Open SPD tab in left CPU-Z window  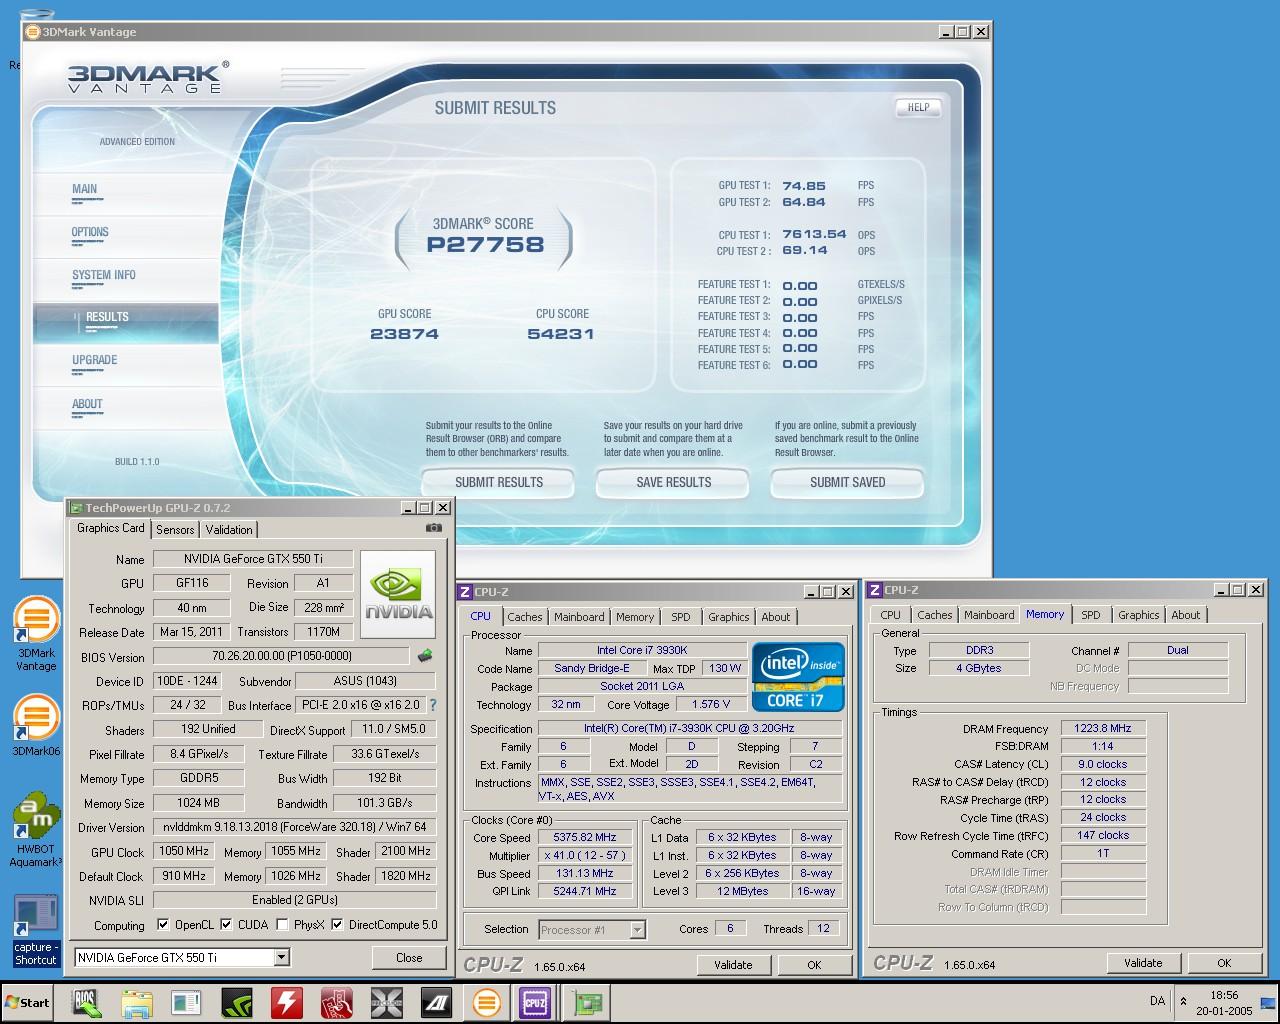click(680, 617)
